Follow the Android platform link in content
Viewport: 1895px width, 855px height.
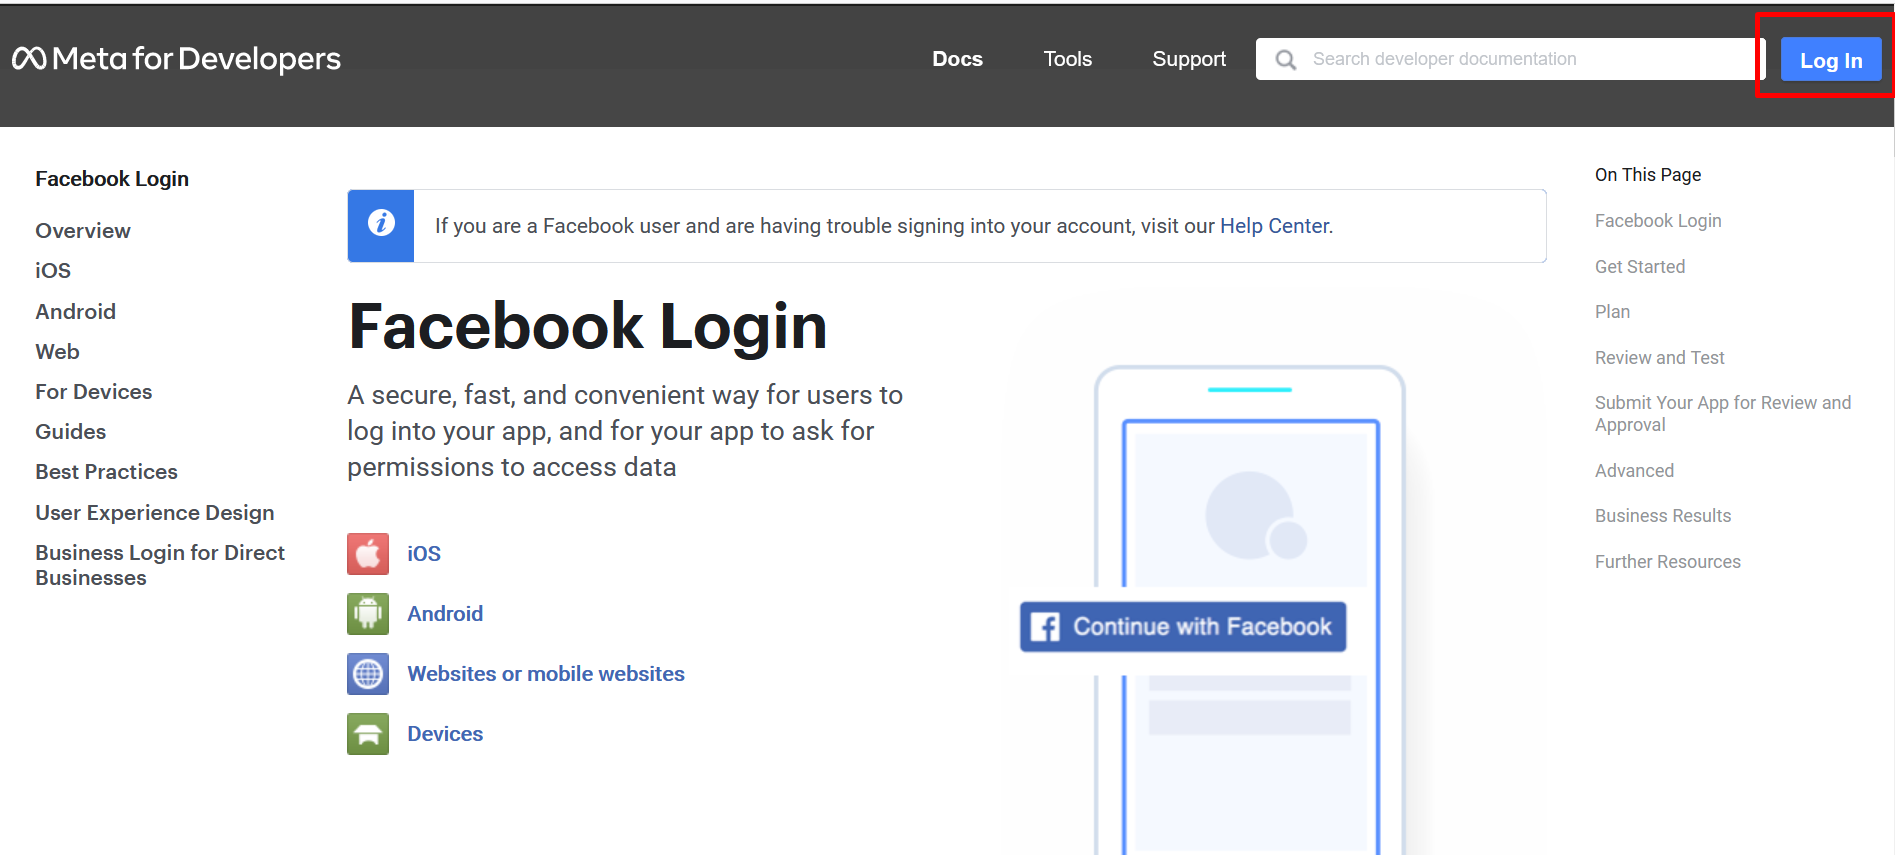pyautogui.click(x=445, y=614)
